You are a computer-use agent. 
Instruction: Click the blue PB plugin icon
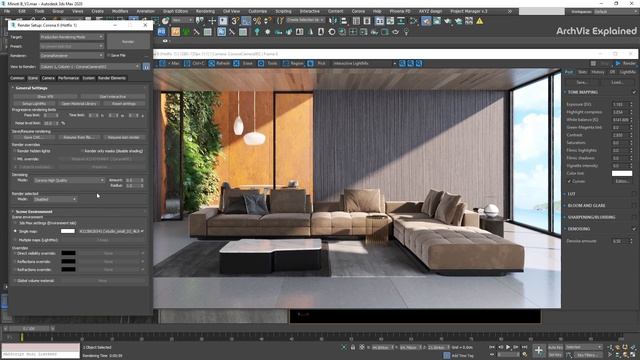[162, 32]
